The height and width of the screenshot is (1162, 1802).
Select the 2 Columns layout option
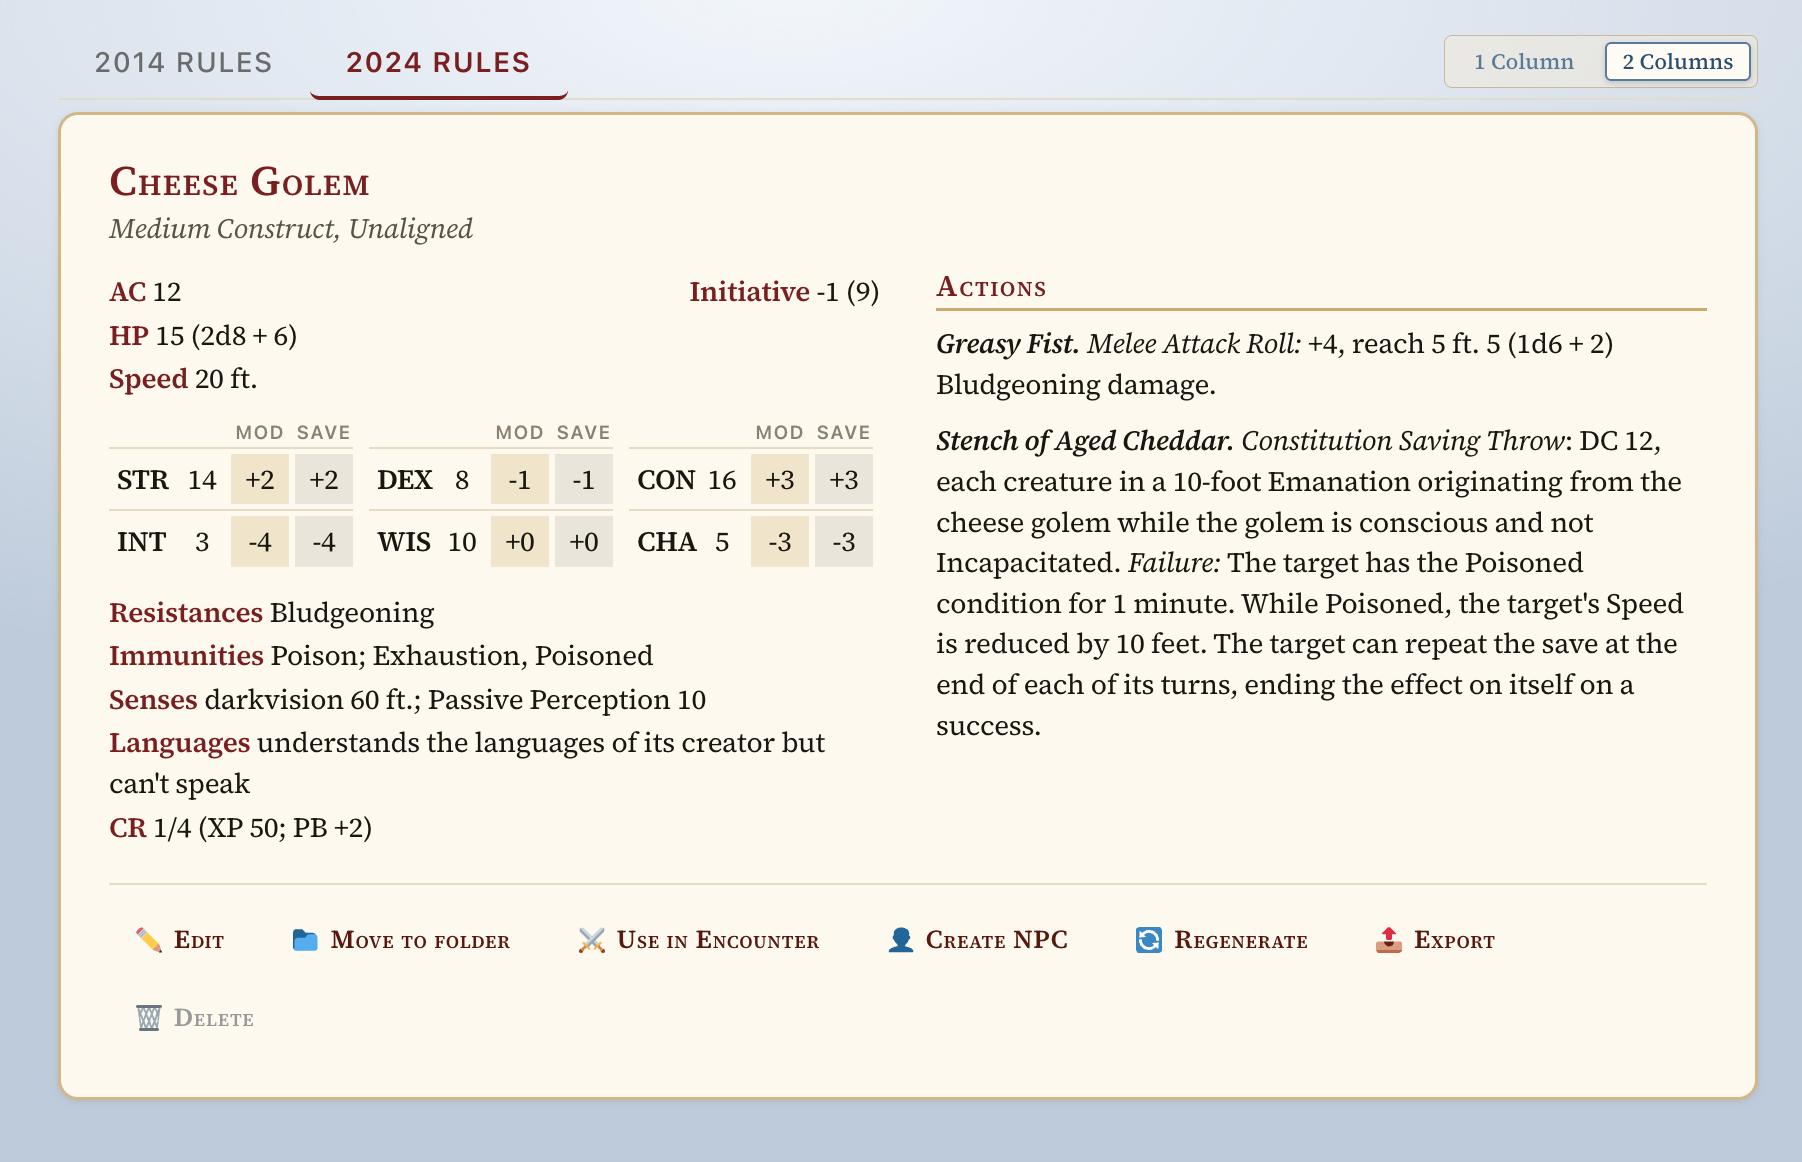pyautogui.click(x=1678, y=62)
